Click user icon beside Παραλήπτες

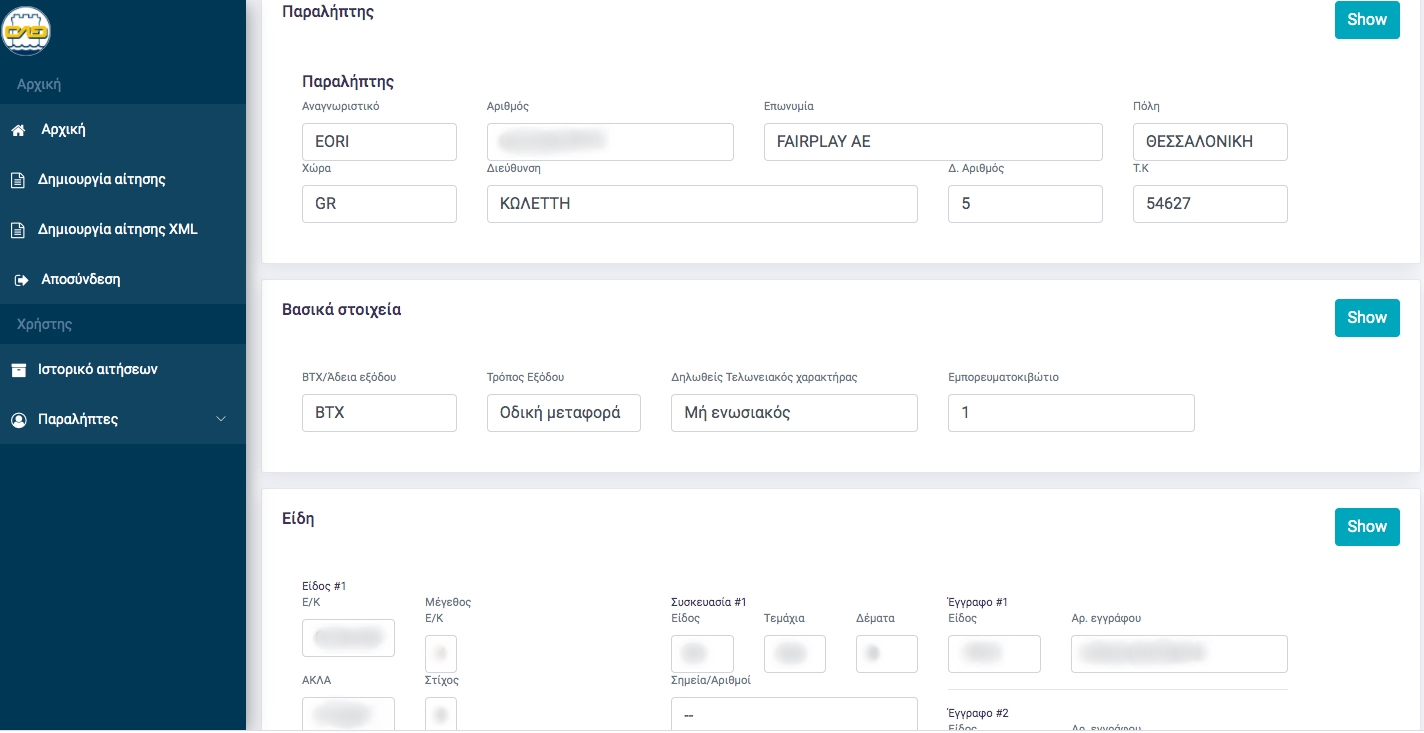[x=18, y=420]
